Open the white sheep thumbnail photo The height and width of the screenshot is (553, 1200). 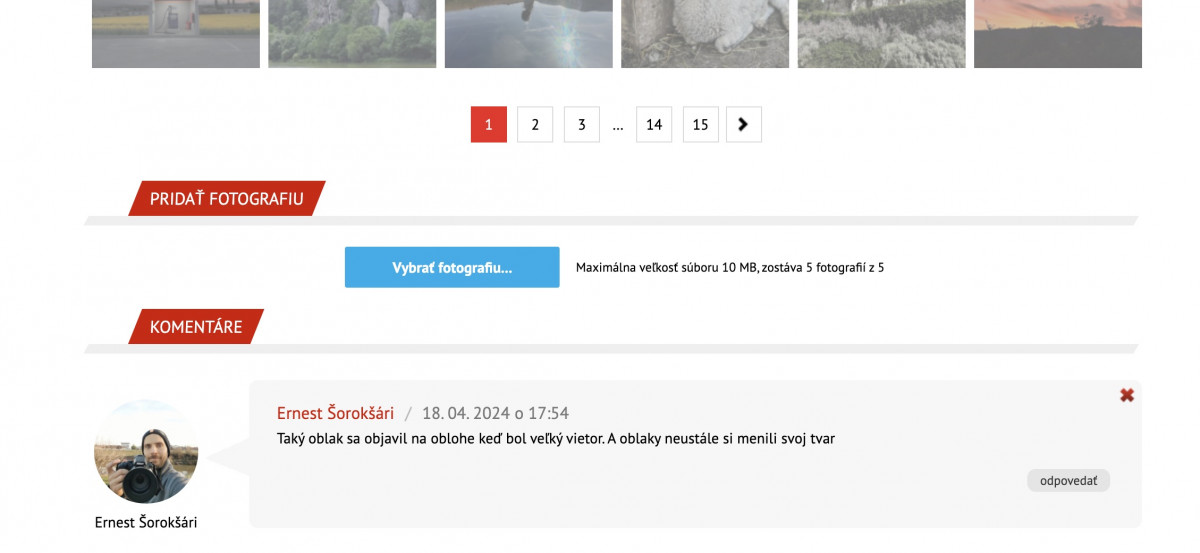pyautogui.click(x=705, y=34)
